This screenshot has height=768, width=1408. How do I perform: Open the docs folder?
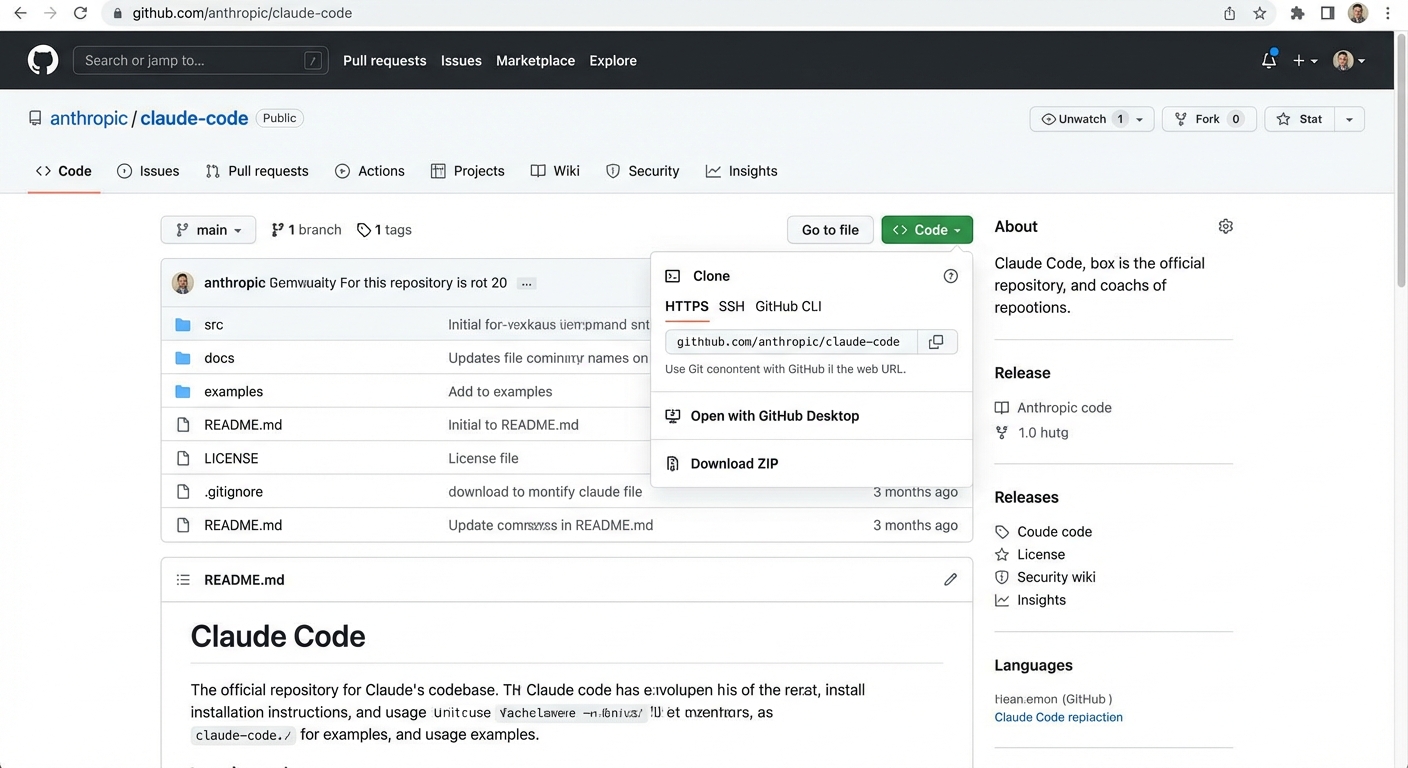coord(219,358)
